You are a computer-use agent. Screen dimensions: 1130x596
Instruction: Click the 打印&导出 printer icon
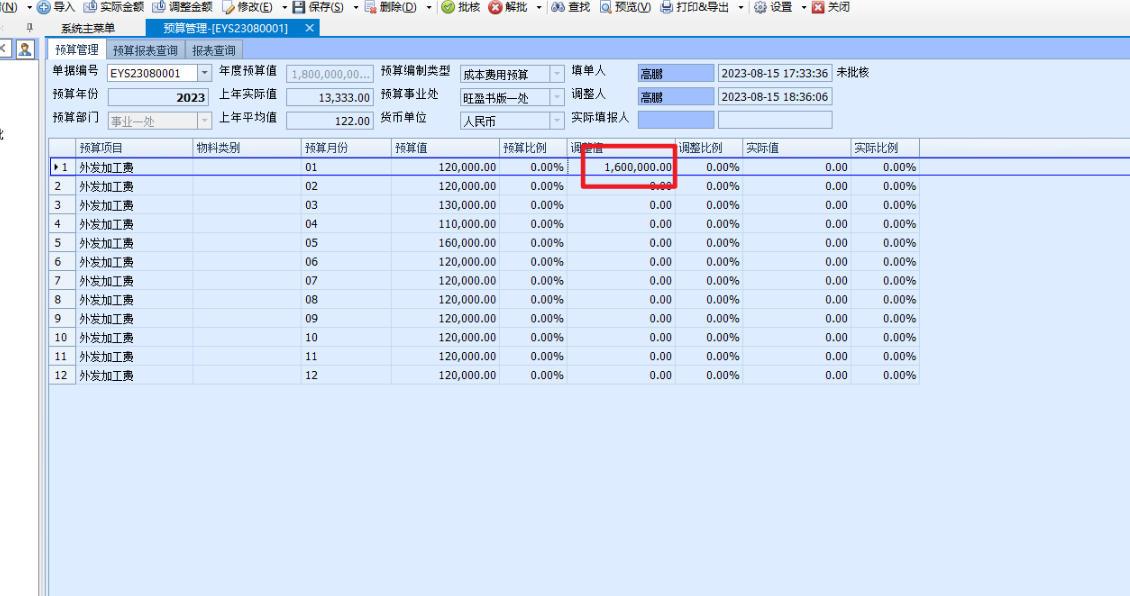click(x=667, y=7)
